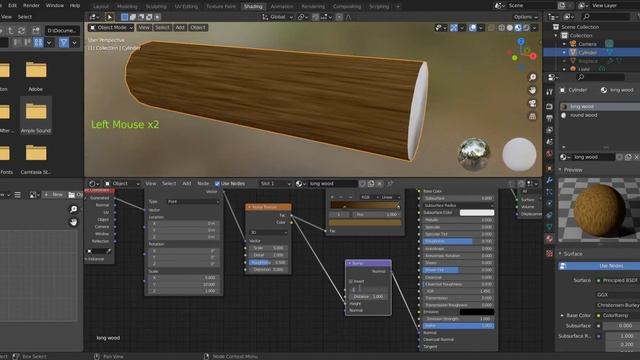Viewport: 640px width, 360px height.
Task: Open Modifier wrench properties tab
Action: 549,180
